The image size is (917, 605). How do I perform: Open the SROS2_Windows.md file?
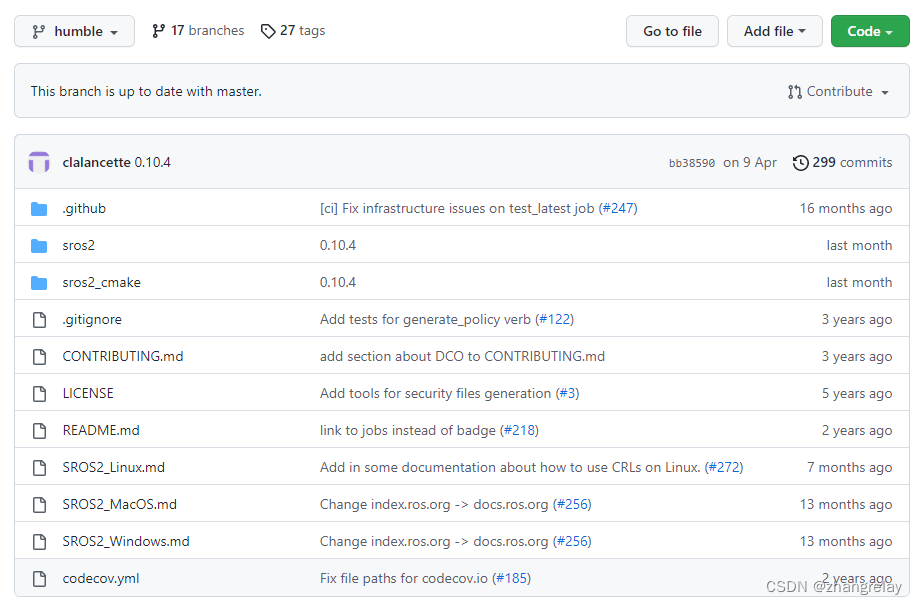pos(126,542)
